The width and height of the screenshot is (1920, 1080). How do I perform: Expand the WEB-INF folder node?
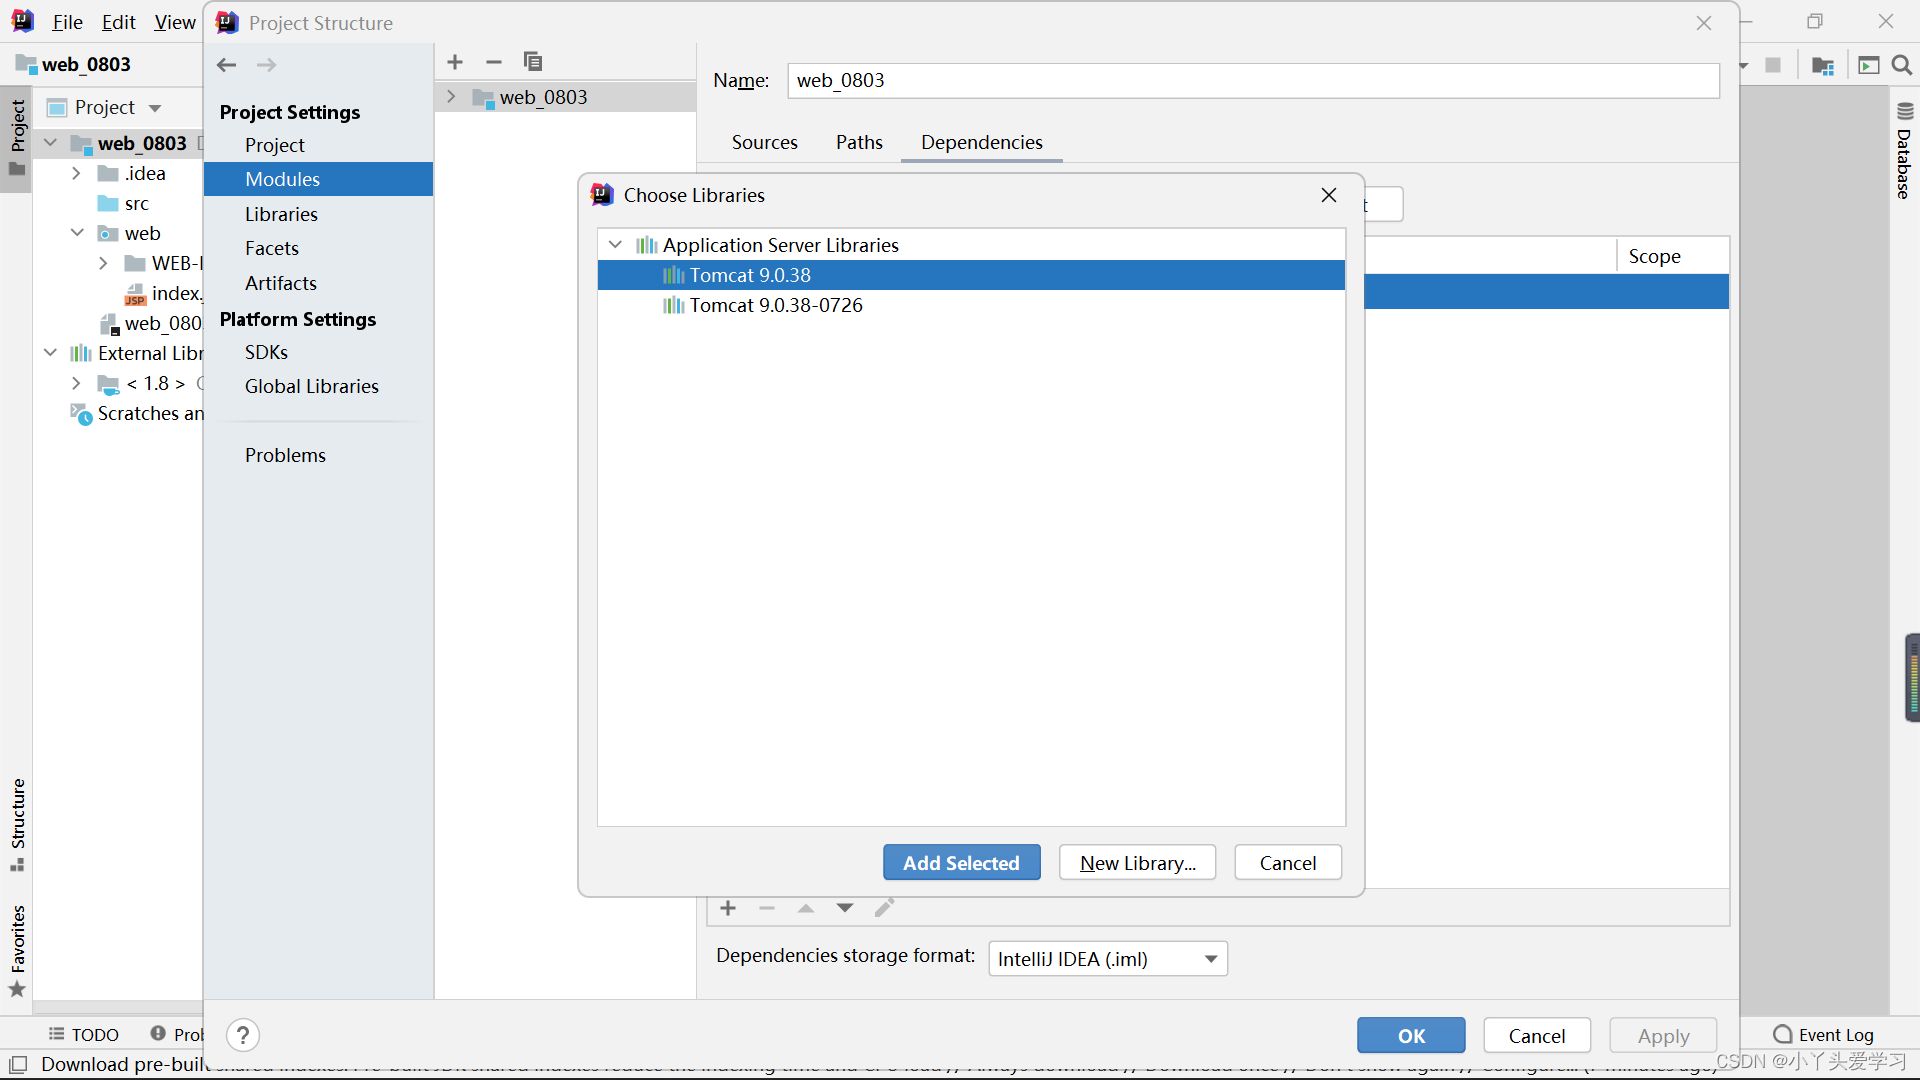tap(103, 263)
